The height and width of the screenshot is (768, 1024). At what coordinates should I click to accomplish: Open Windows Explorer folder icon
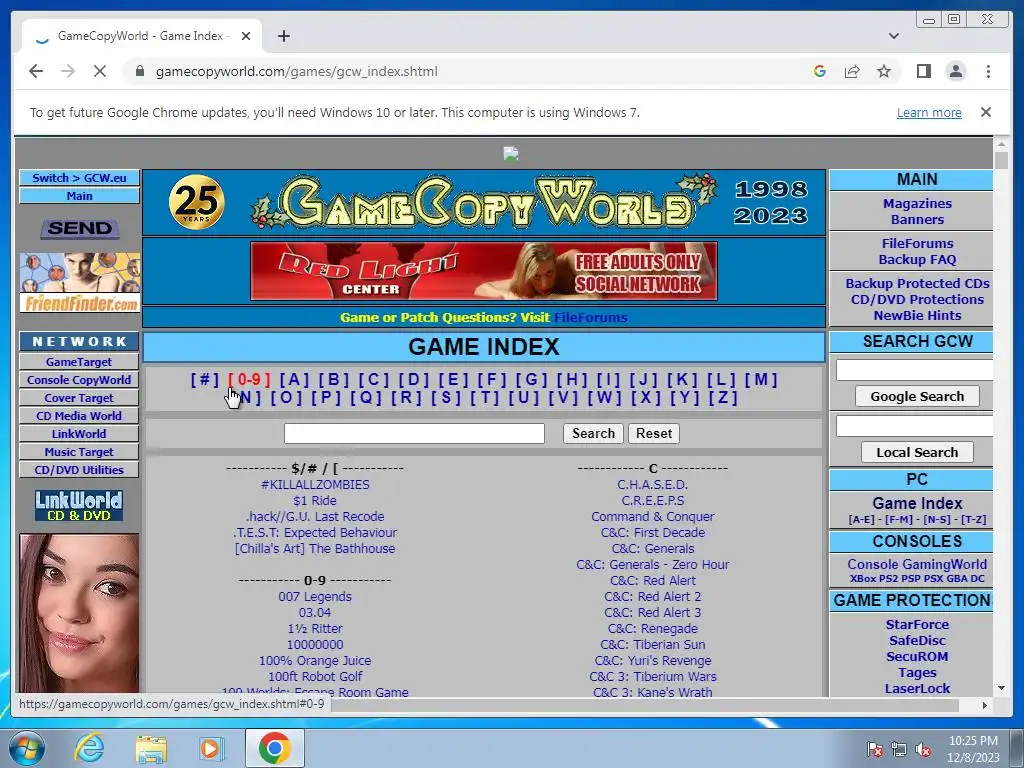[x=151, y=748]
